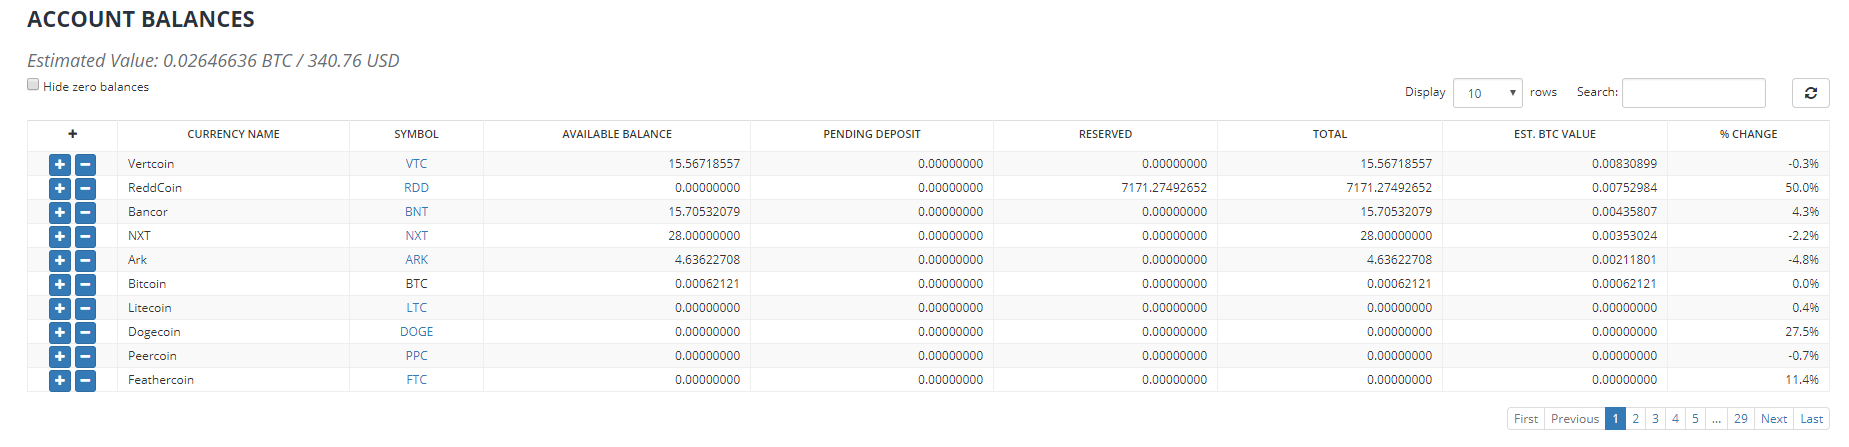Click Vertcoin BTC value 0.00830899
The image size is (1849, 447).
click(x=1624, y=164)
